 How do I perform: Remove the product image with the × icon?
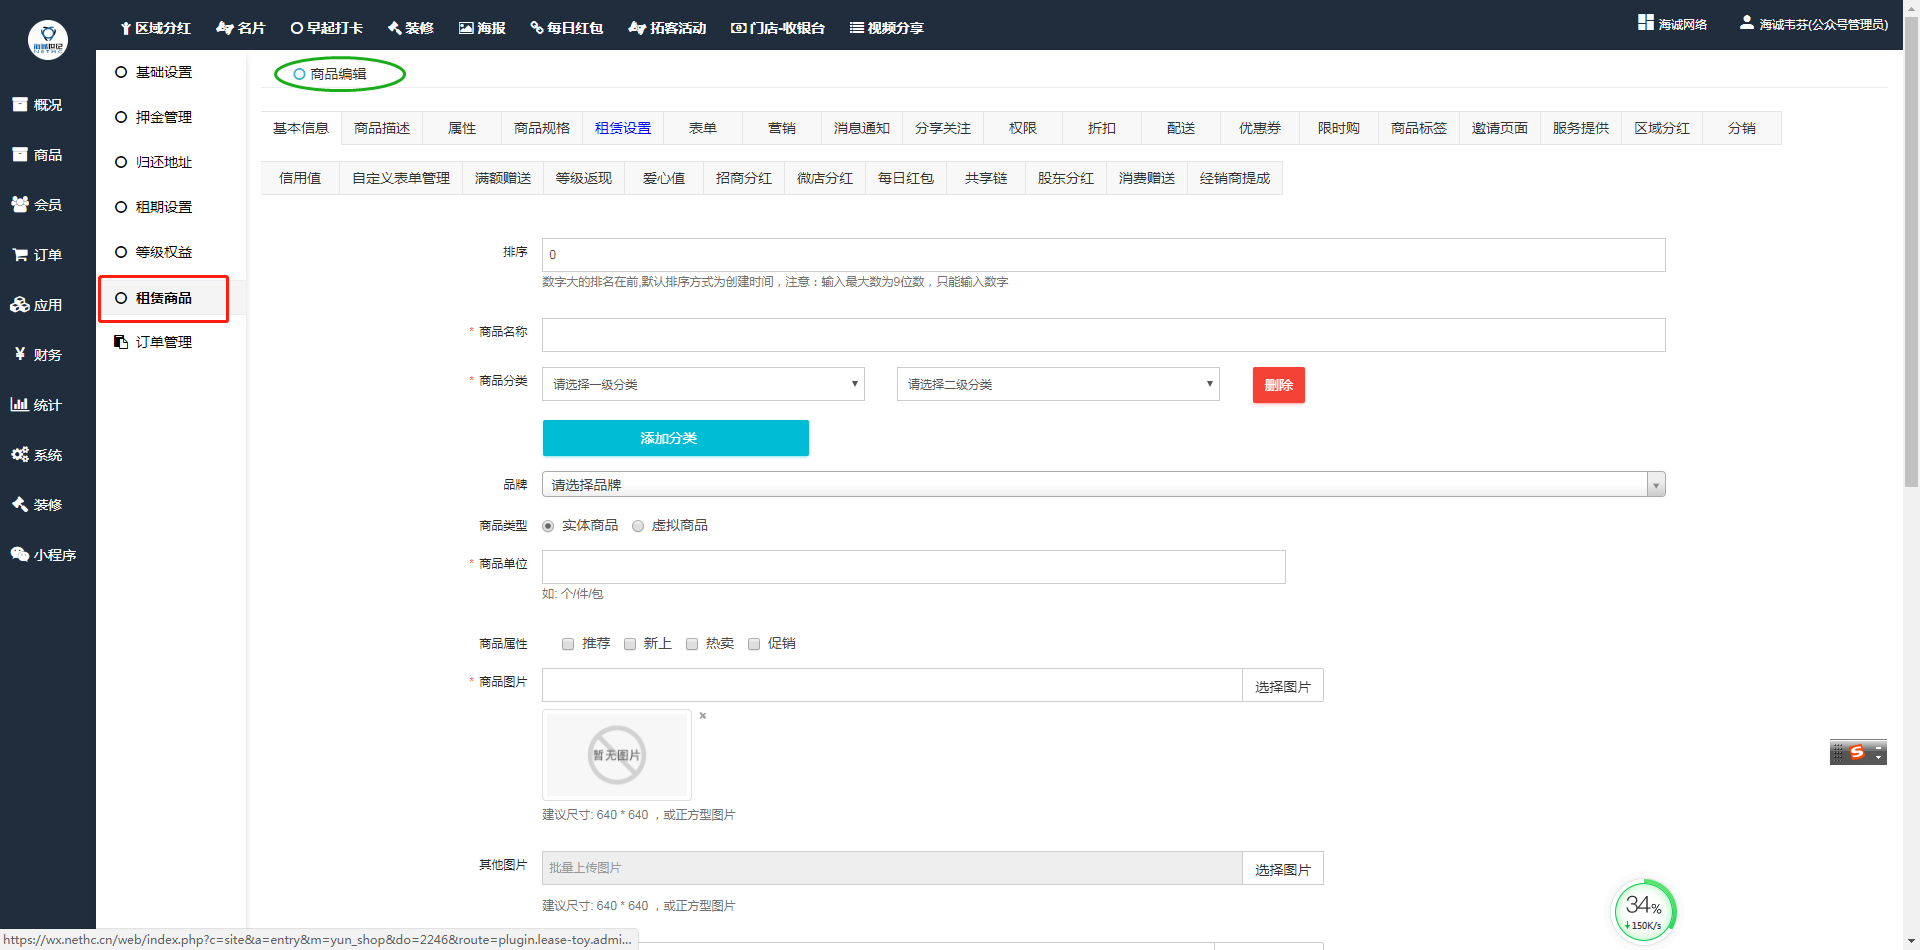click(703, 716)
